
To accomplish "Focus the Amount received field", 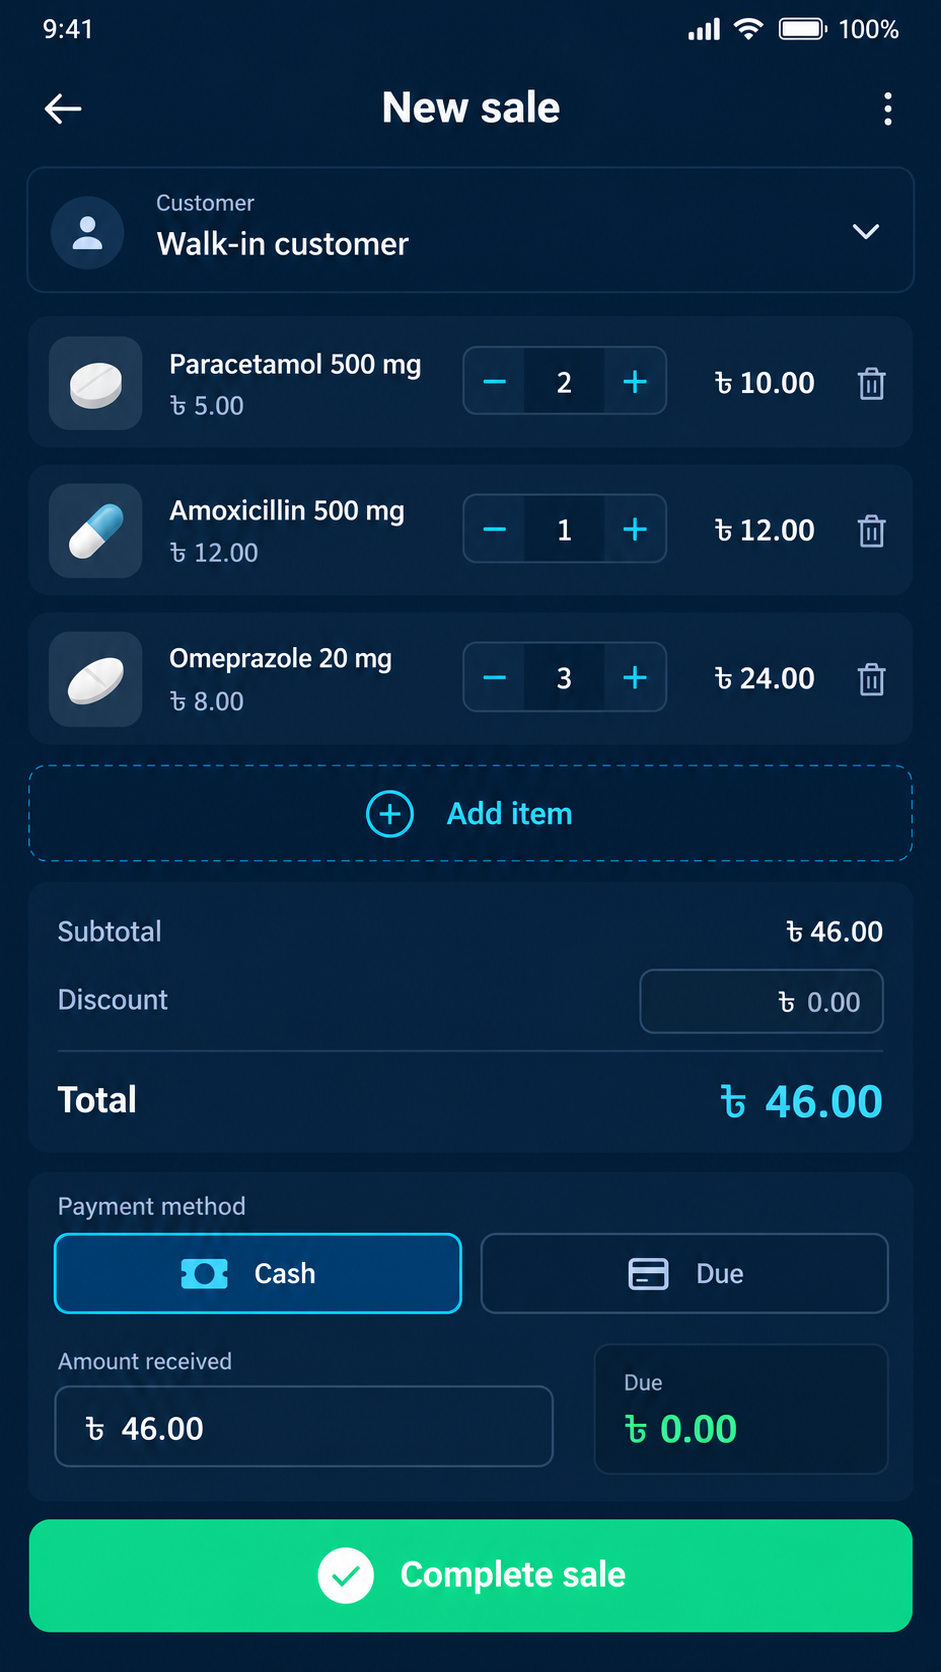I will pos(304,1426).
